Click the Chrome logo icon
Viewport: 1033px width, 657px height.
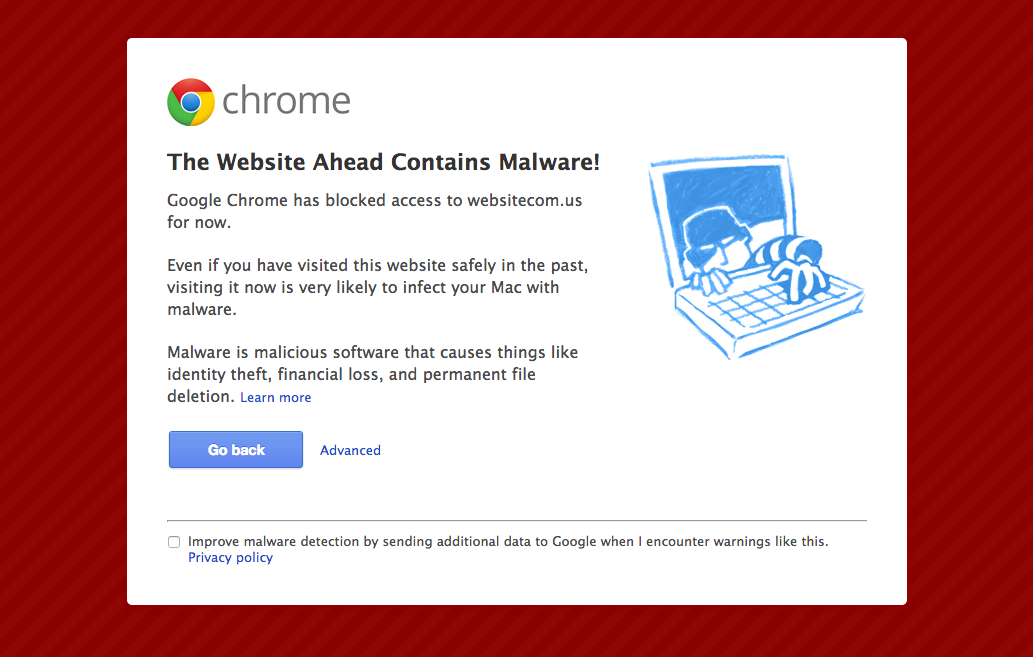tap(191, 102)
